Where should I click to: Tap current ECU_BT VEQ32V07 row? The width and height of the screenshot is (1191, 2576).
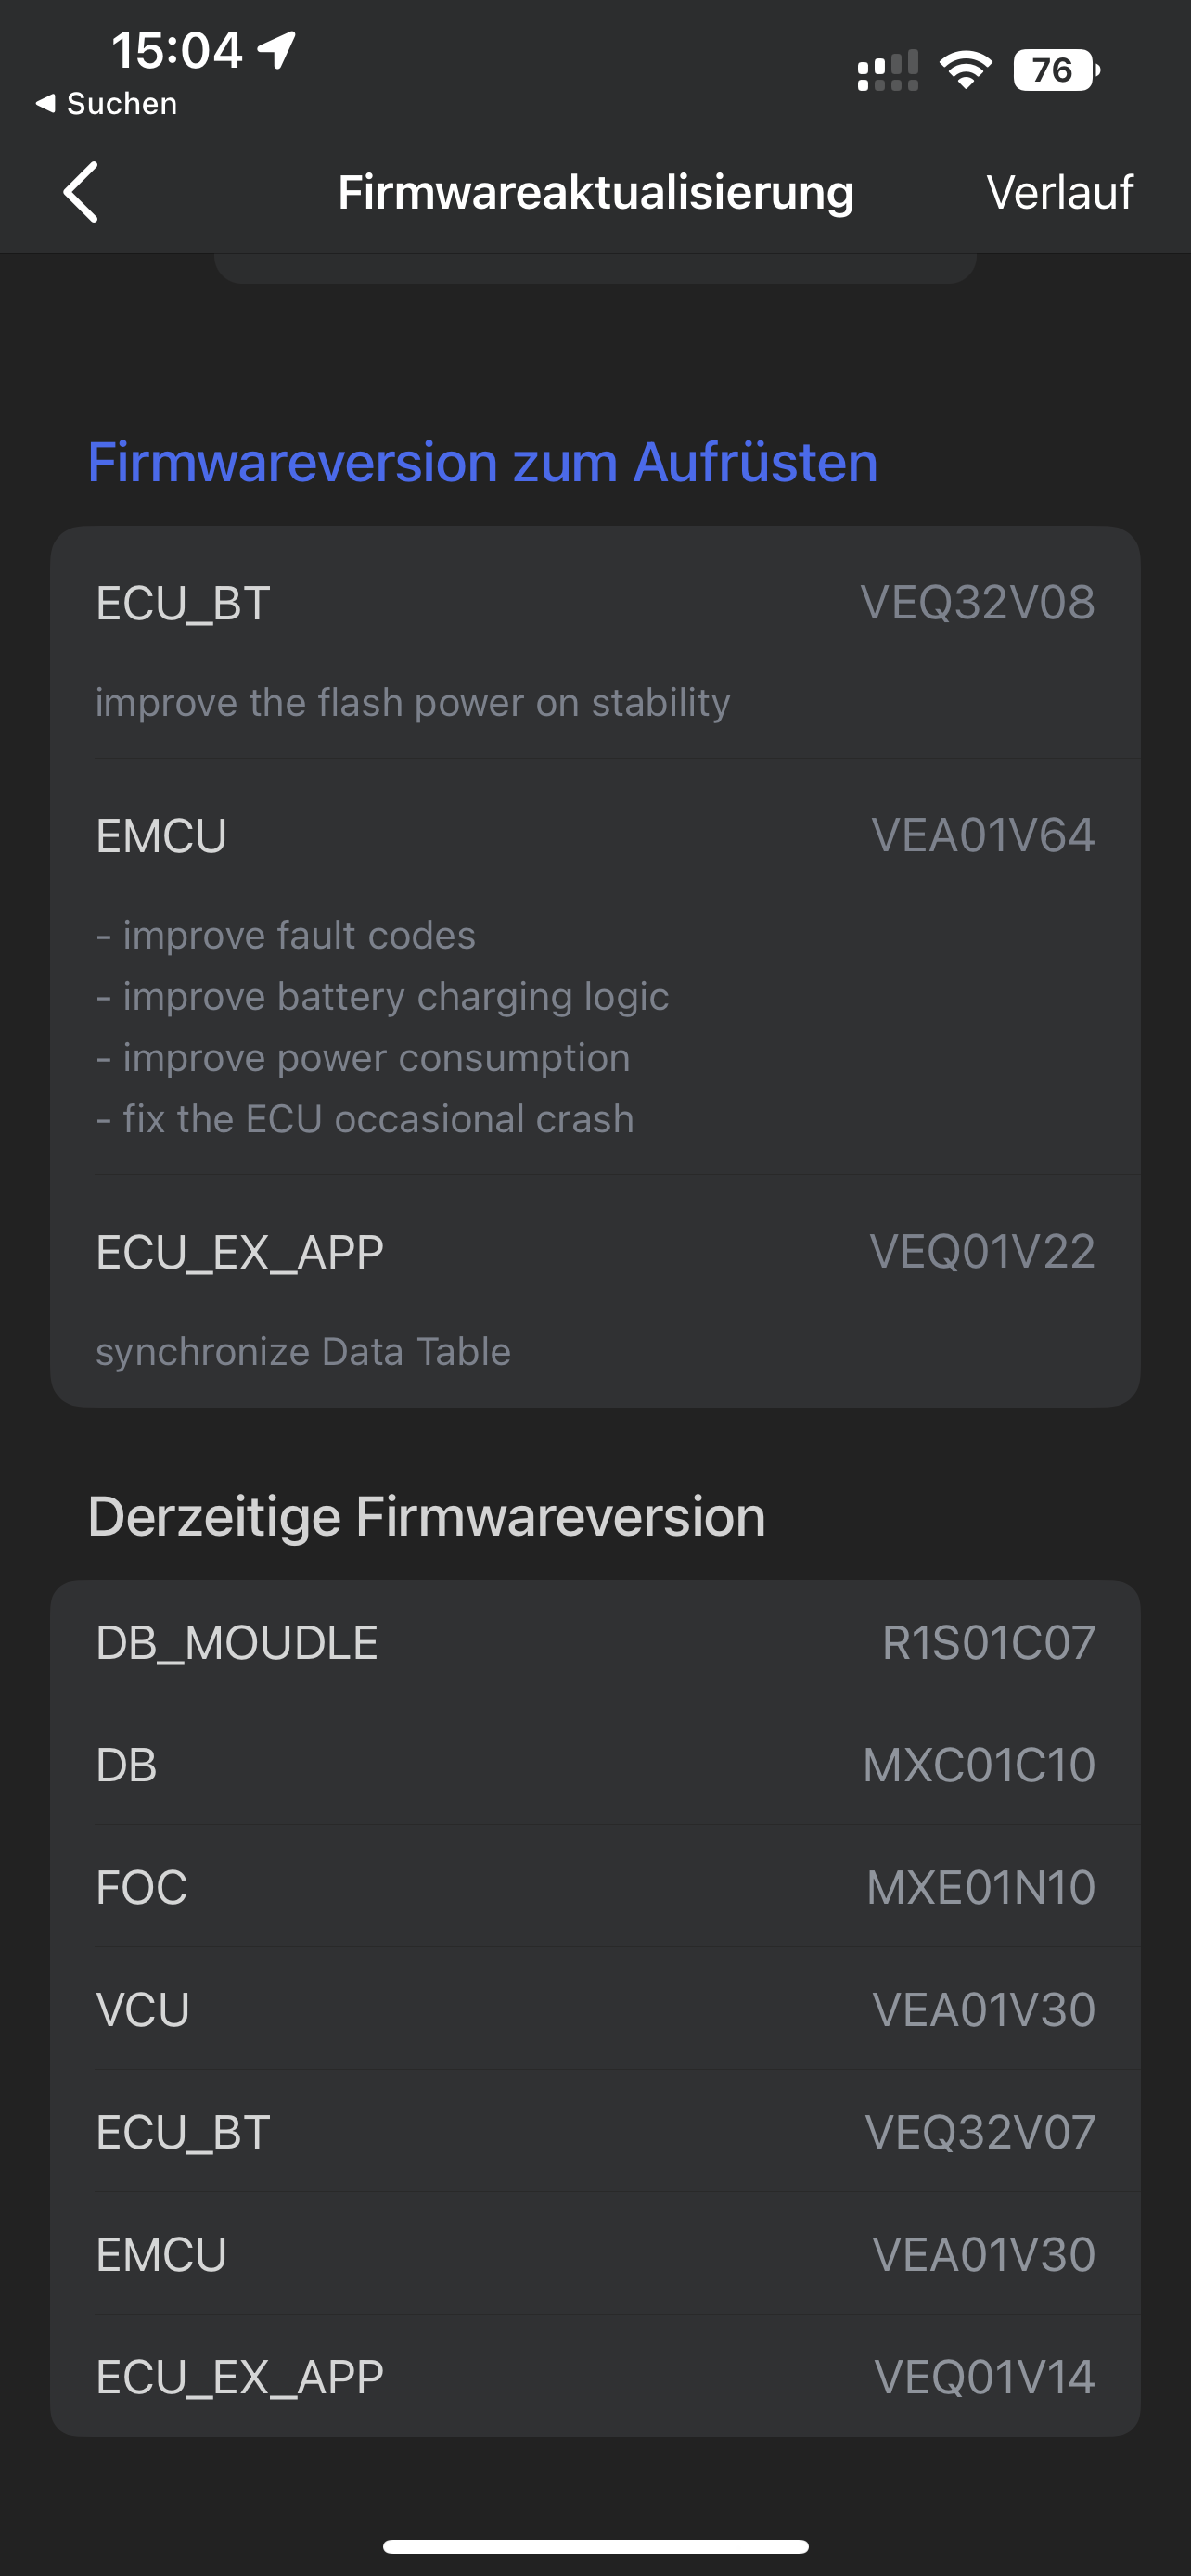[595, 2132]
